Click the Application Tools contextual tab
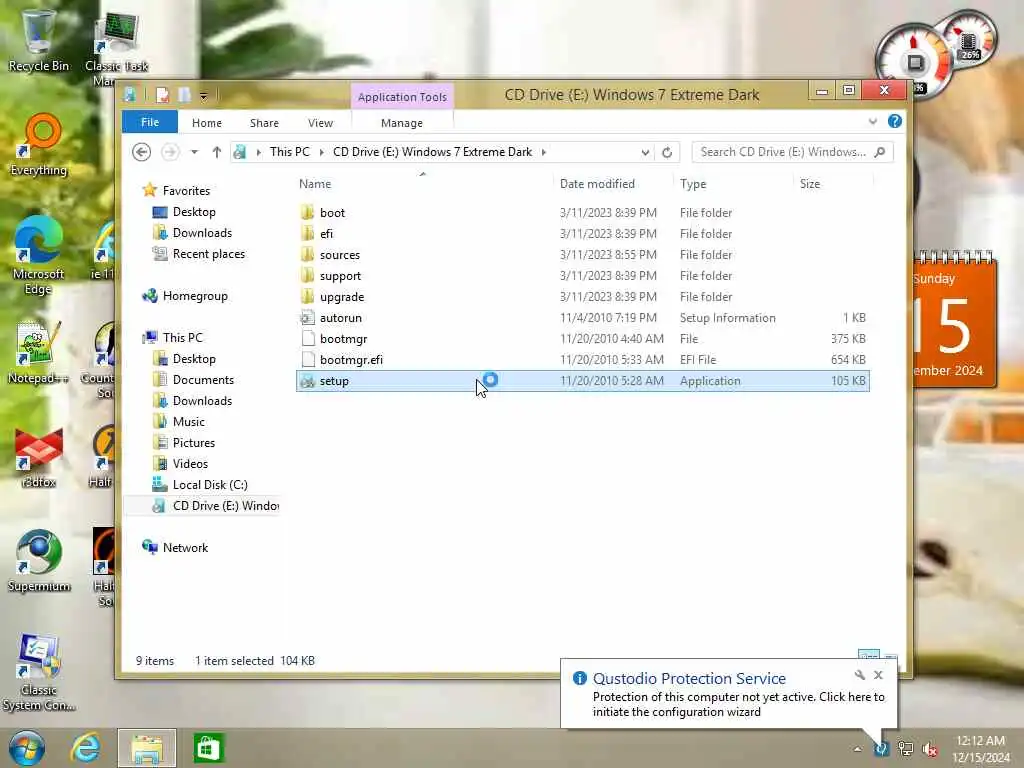This screenshot has height=768, width=1024. [x=402, y=97]
